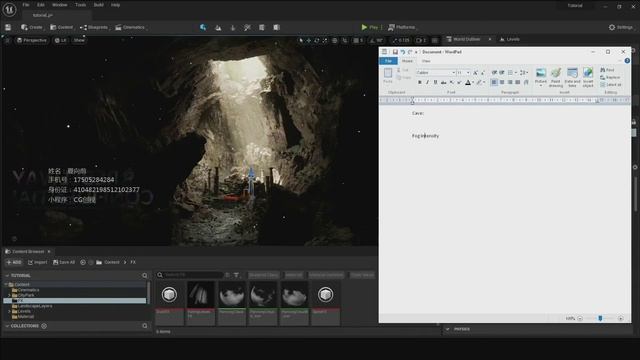The width and height of the screenshot is (640, 360).
Task: Click the save level icon in Unreal toolbar
Action: click(x=8, y=27)
